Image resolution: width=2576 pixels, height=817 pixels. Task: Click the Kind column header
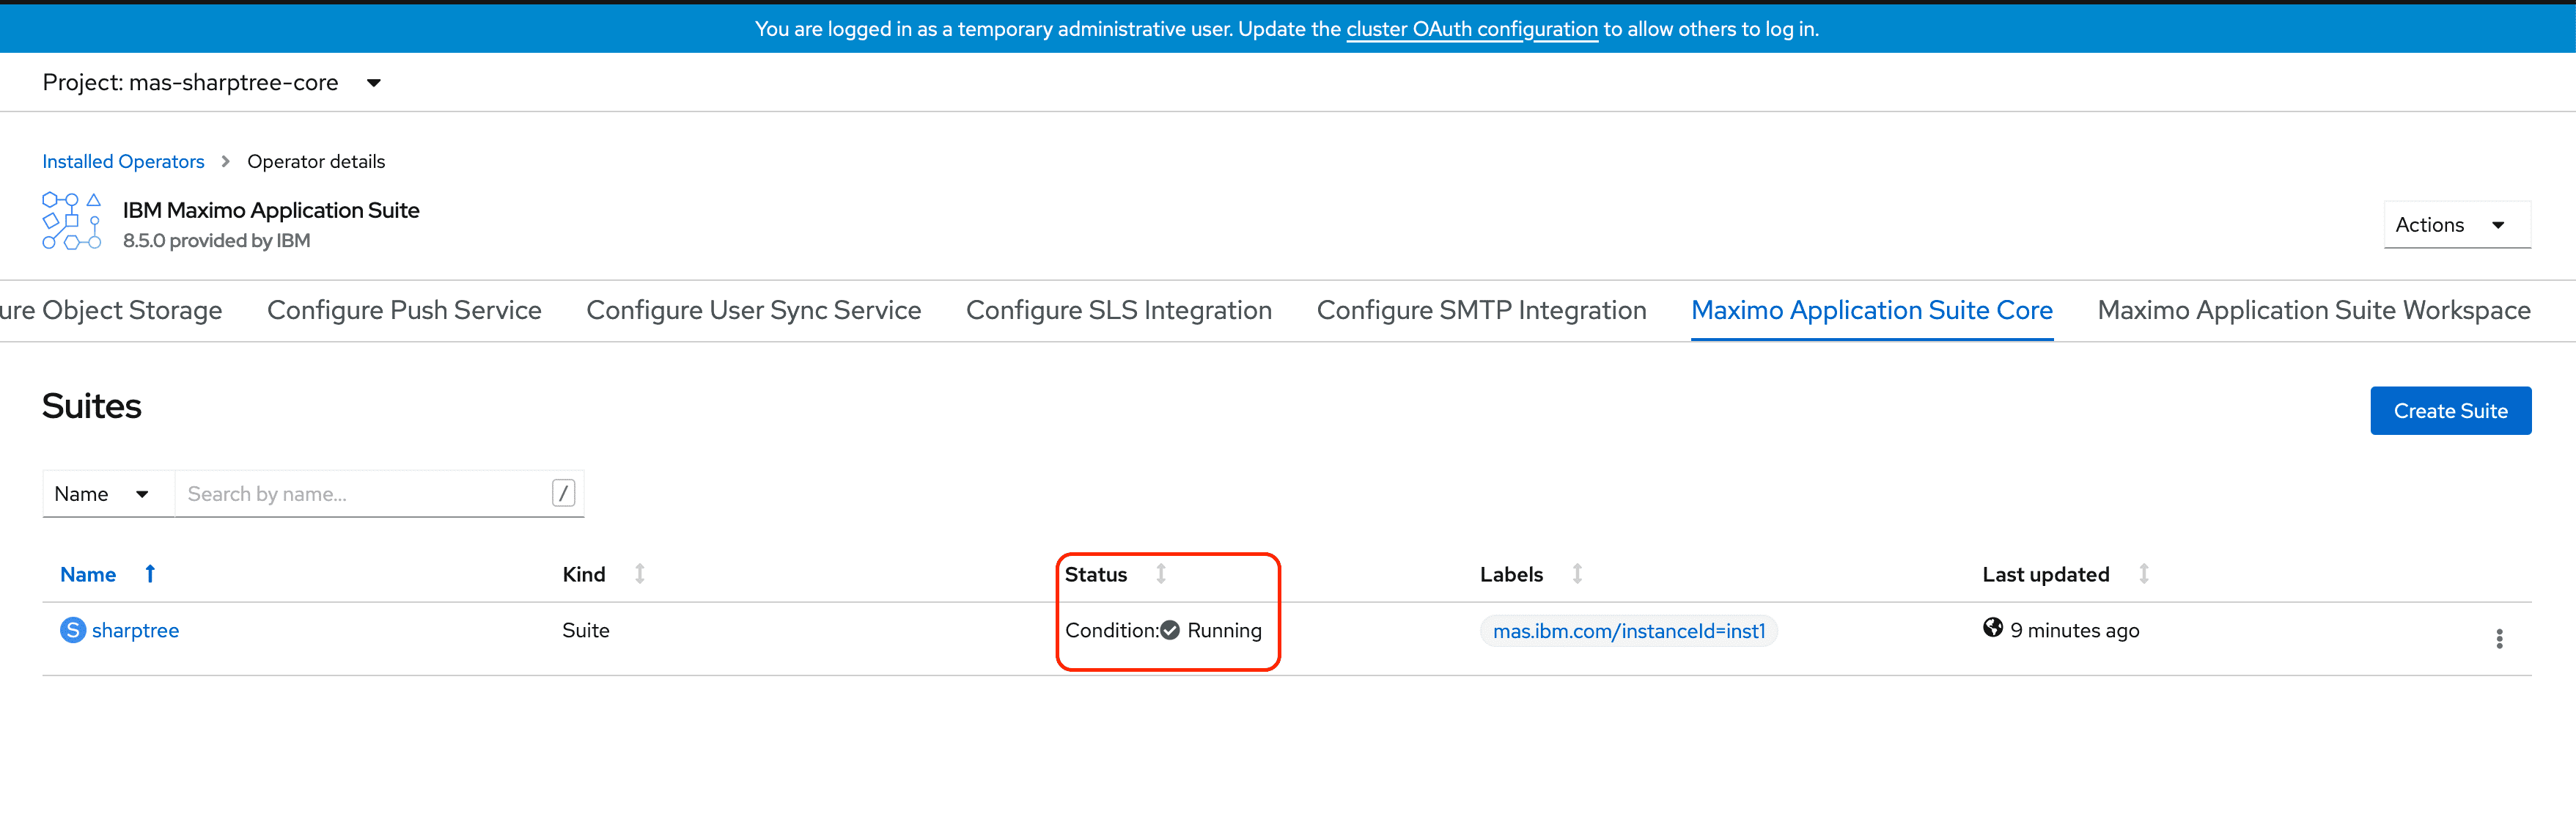(x=584, y=575)
